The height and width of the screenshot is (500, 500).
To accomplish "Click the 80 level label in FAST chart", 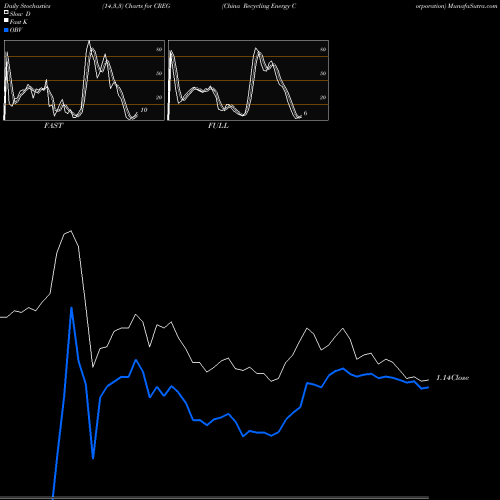I will click(159, 49).
